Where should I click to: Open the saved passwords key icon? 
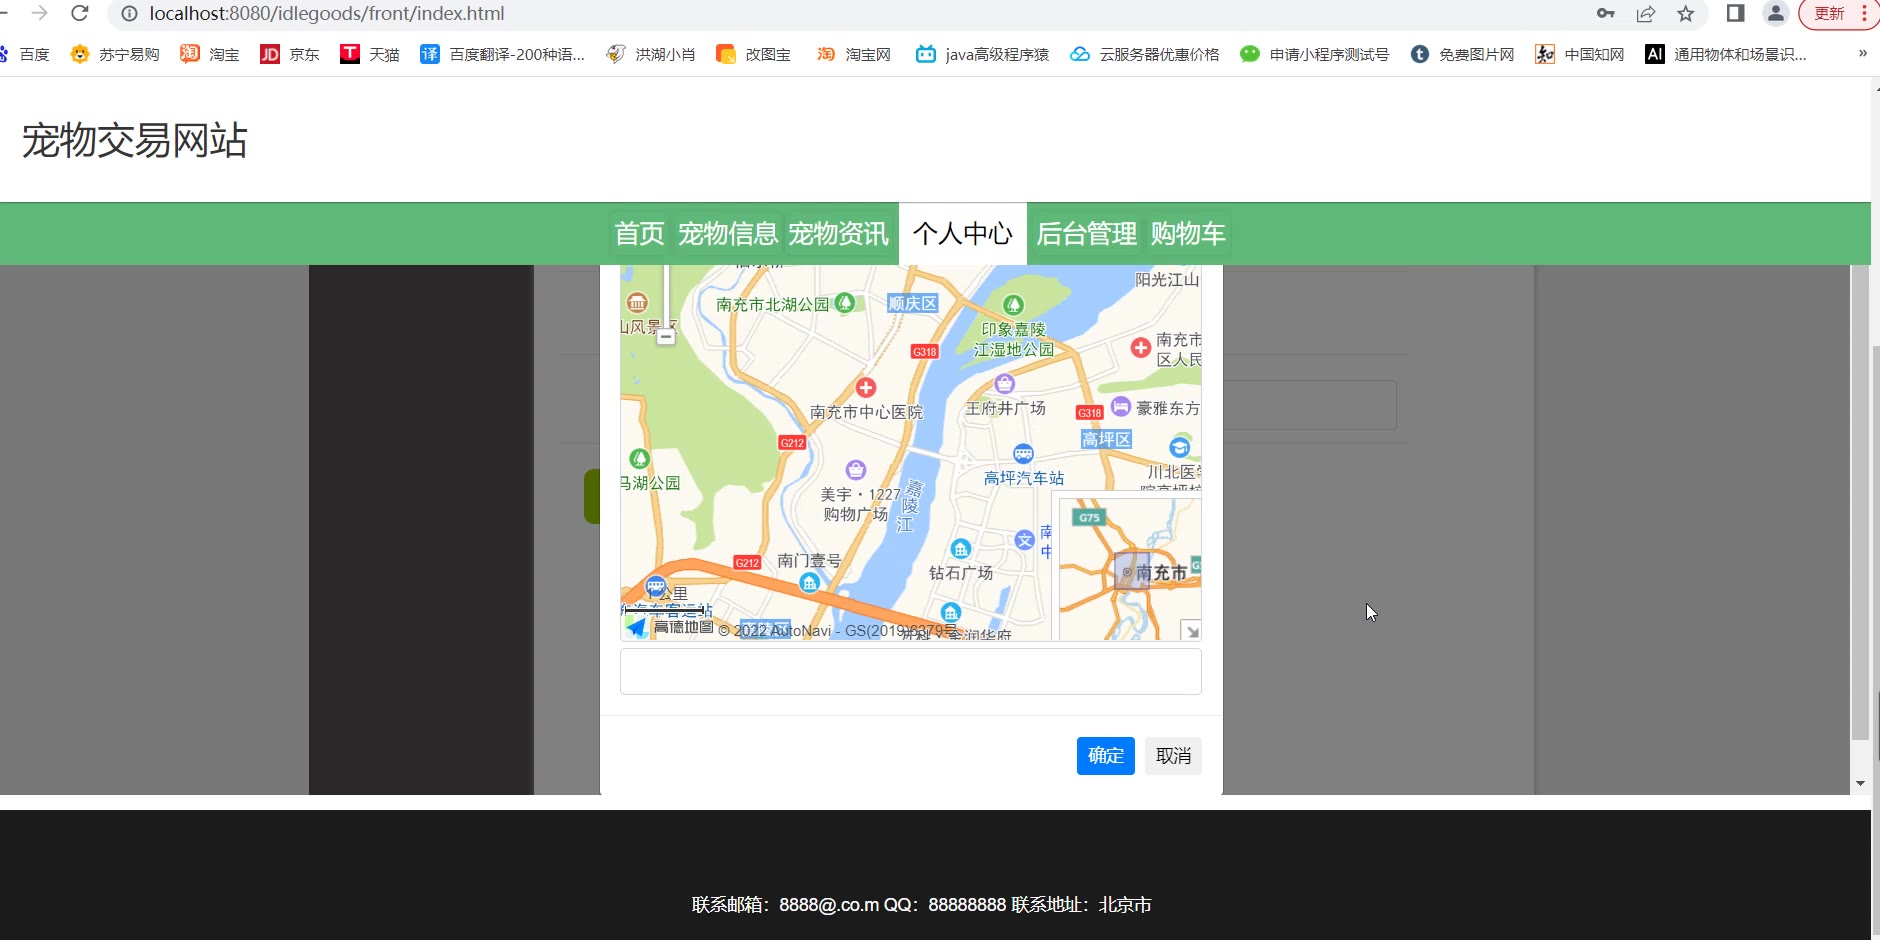(1606, 14)
